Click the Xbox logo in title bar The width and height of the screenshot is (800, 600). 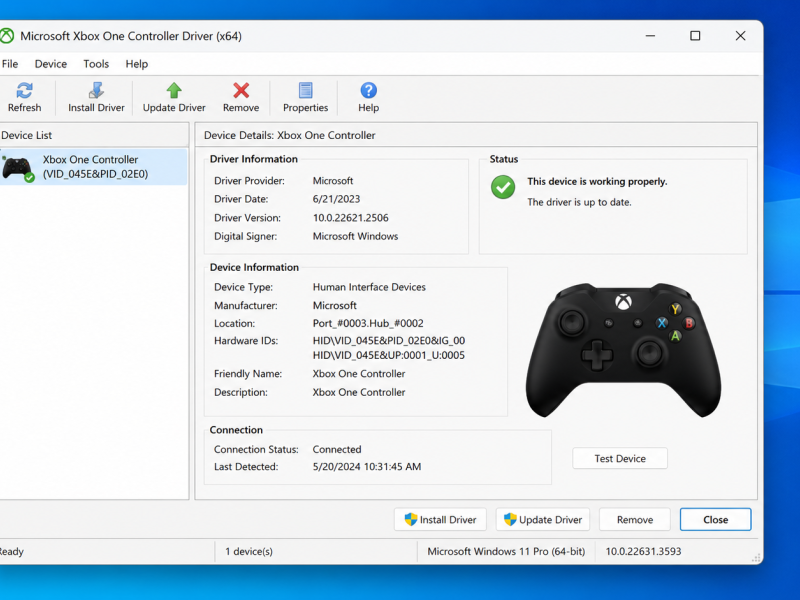point(7,36)
